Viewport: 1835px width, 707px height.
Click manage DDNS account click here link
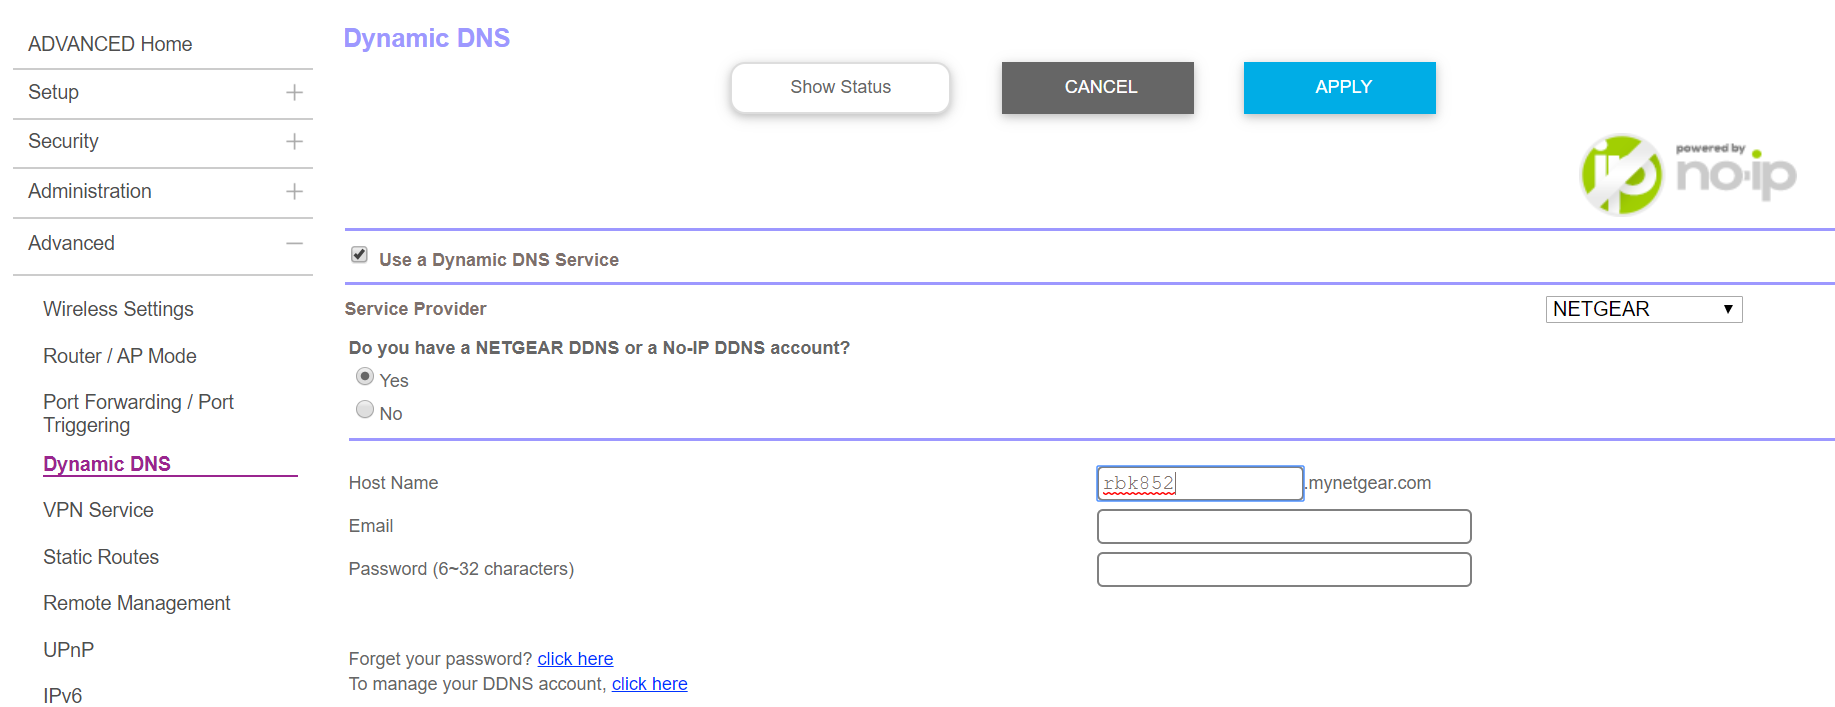point(650,684)
